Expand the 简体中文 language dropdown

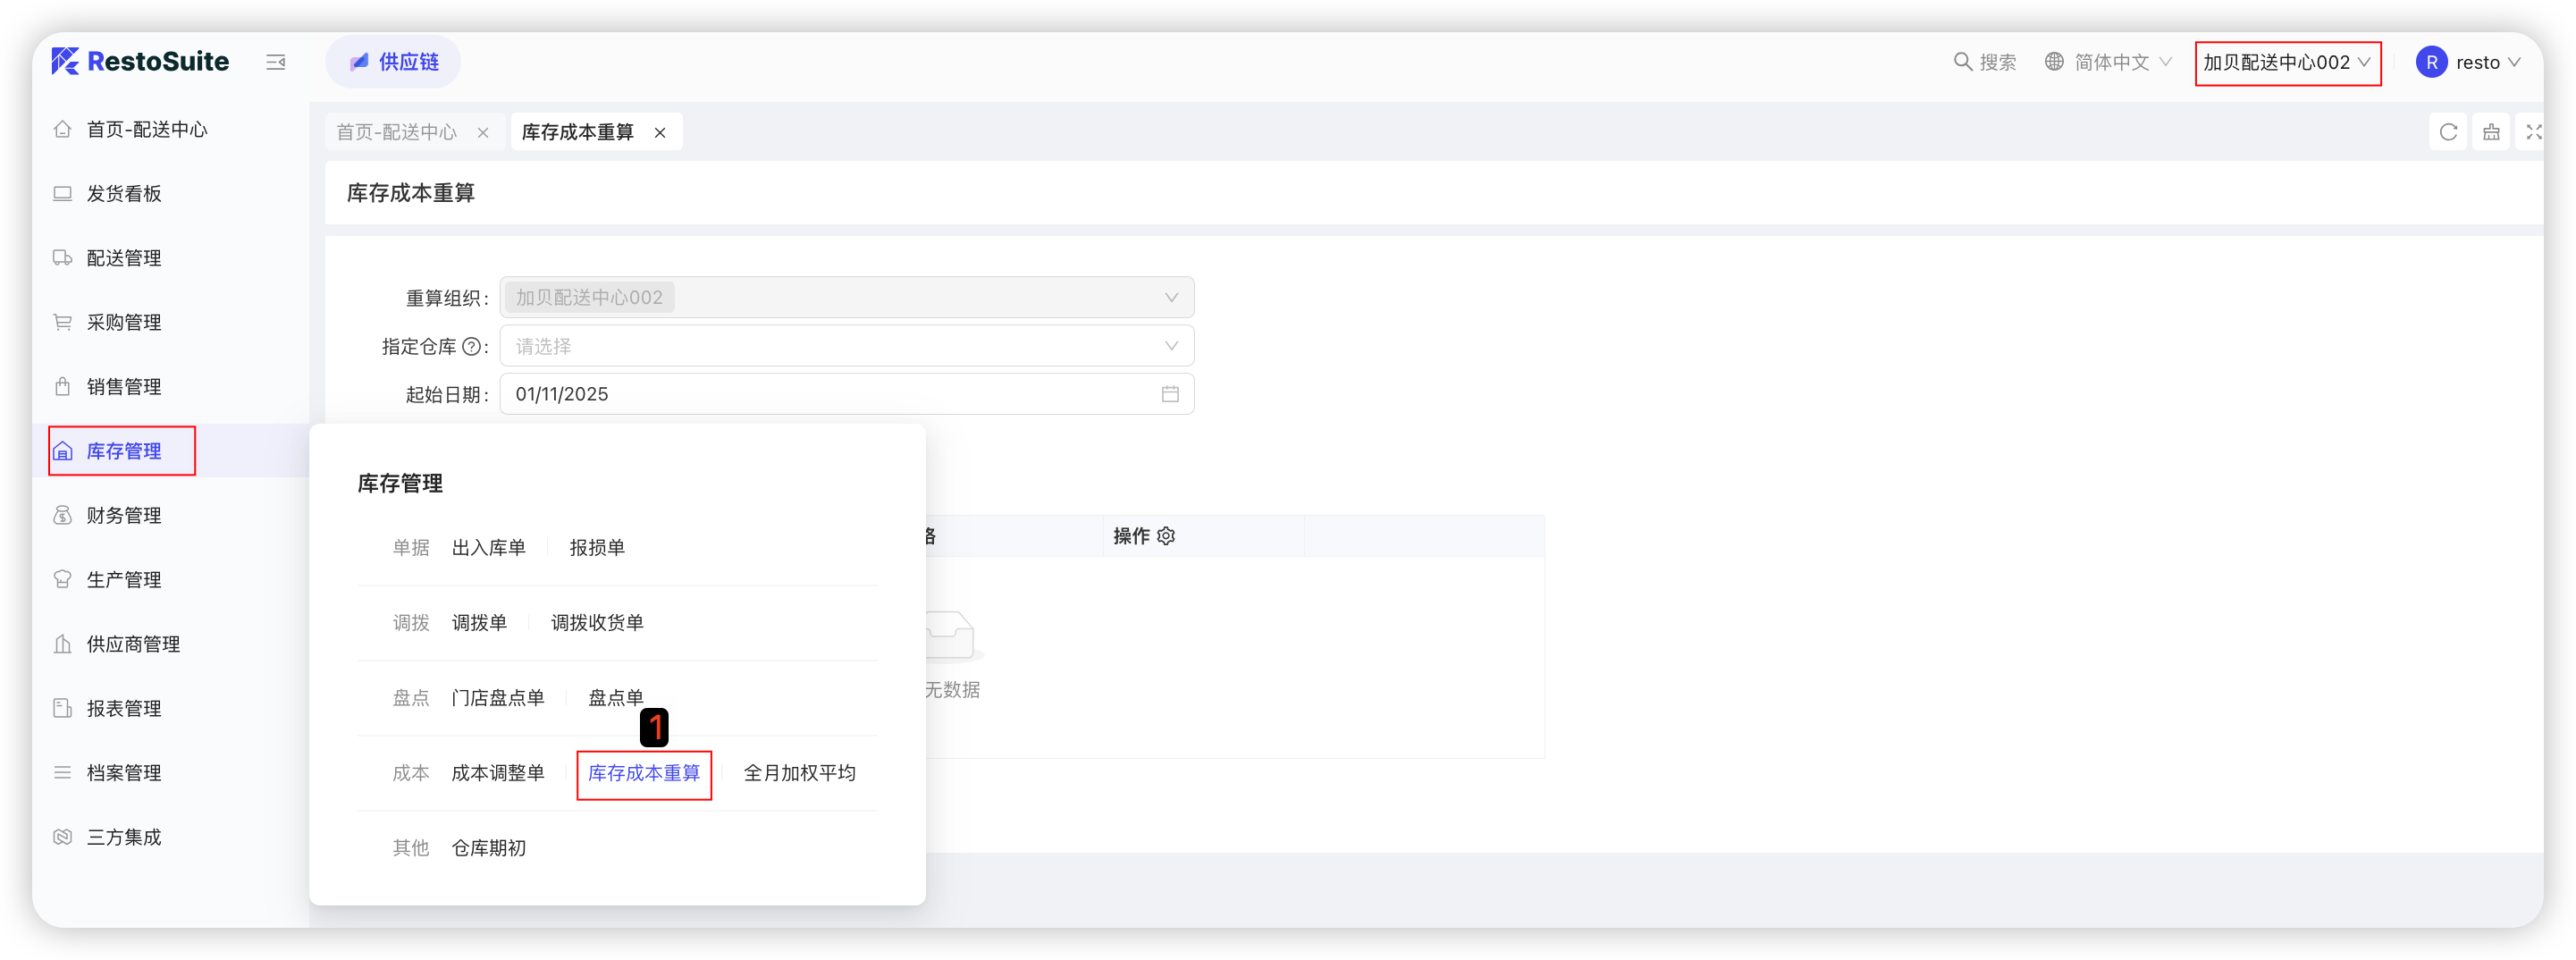[2110, 62]
